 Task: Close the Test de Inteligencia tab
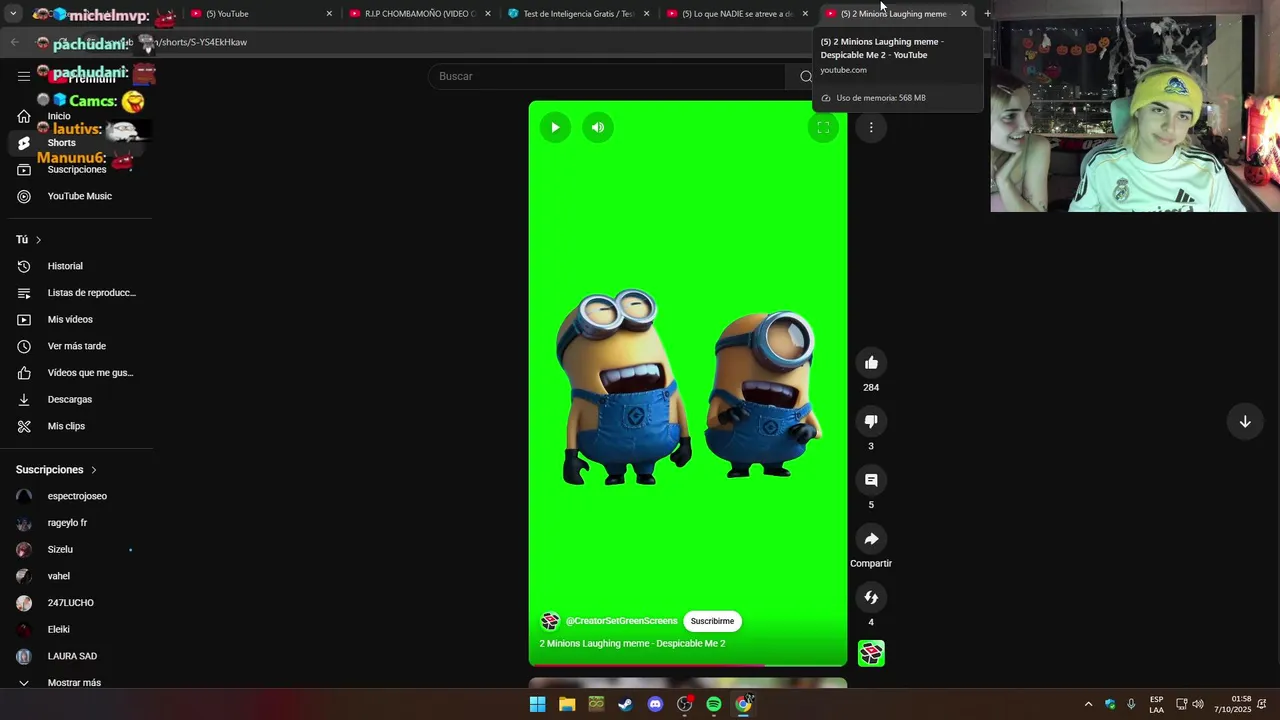point(647,14)
